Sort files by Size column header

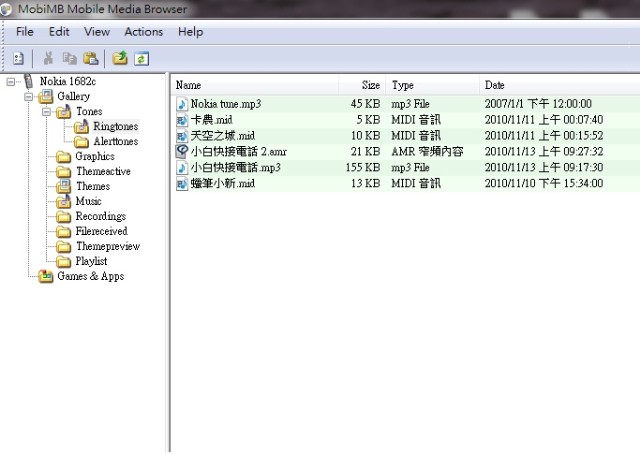coord(362,85)
